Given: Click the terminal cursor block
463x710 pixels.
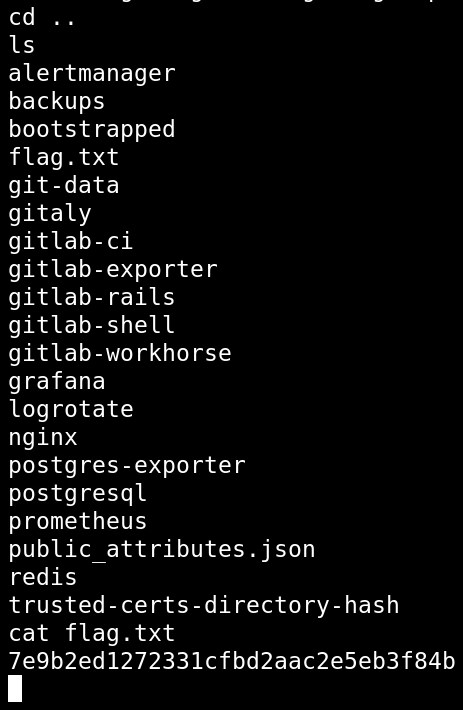Looking at the screenshot, I should [x=15, y=689].
